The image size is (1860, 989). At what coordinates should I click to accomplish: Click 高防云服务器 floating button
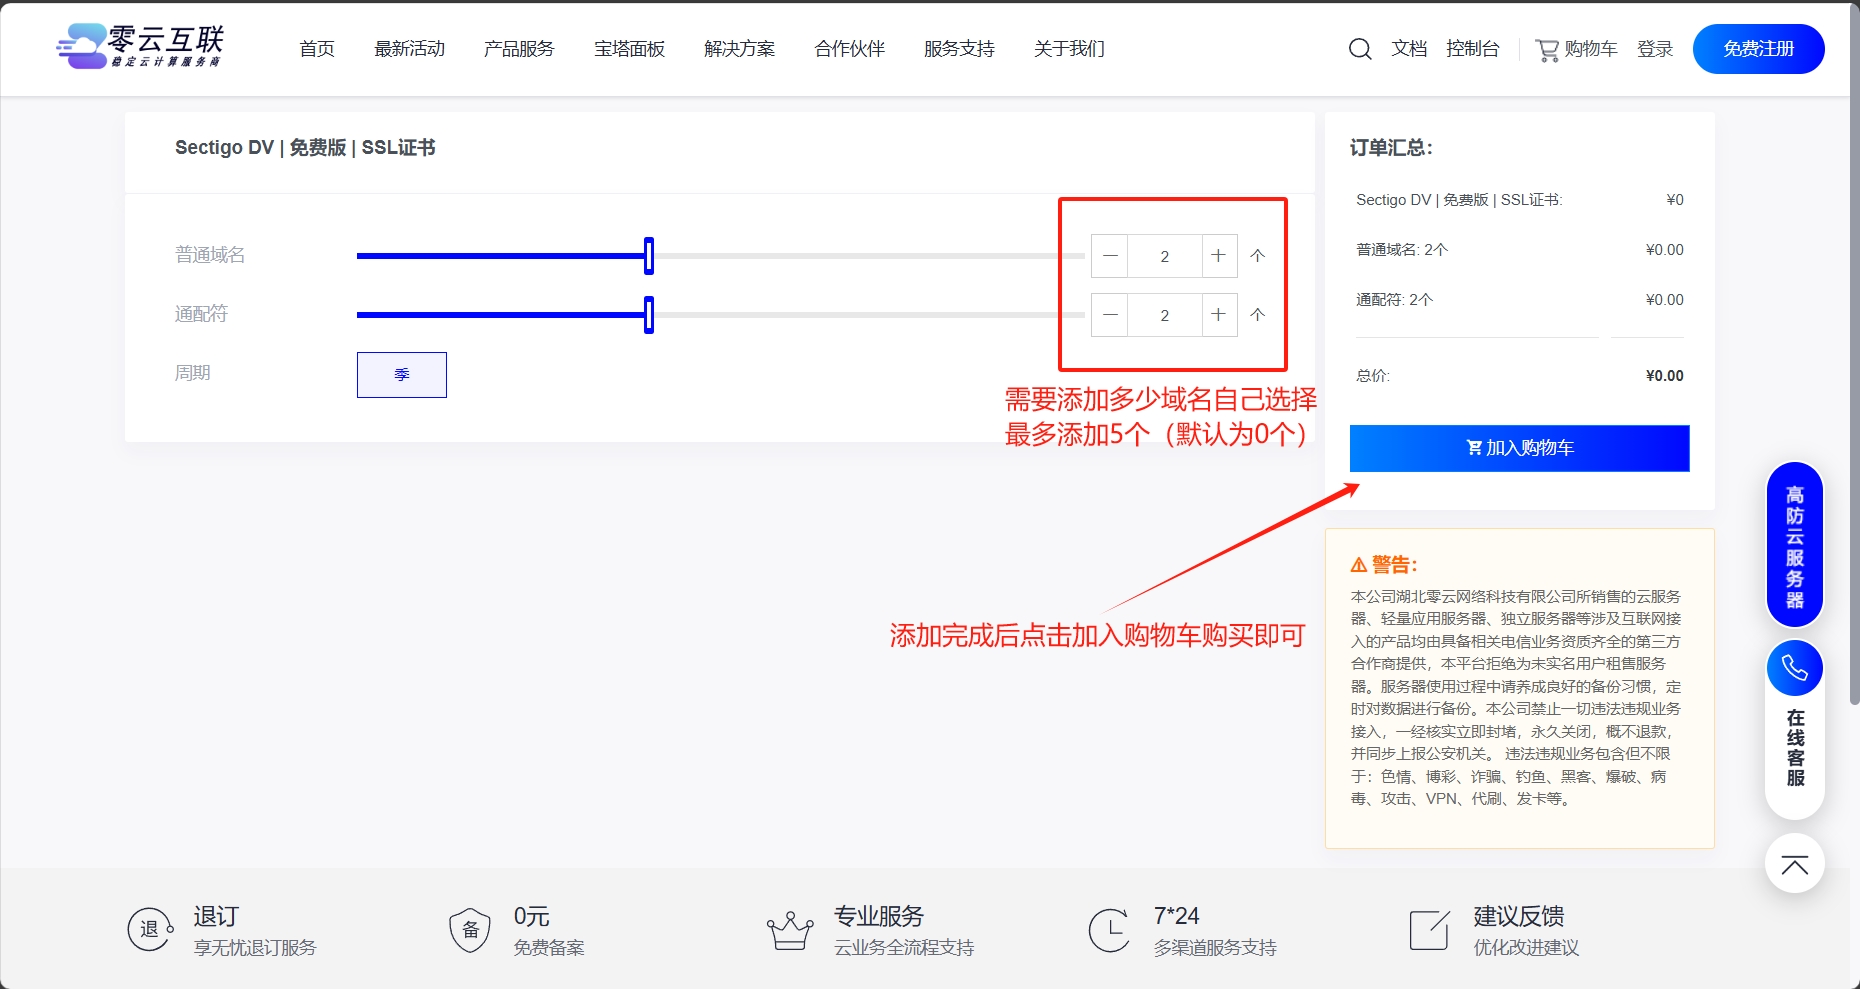click(x=1795, y=545)
